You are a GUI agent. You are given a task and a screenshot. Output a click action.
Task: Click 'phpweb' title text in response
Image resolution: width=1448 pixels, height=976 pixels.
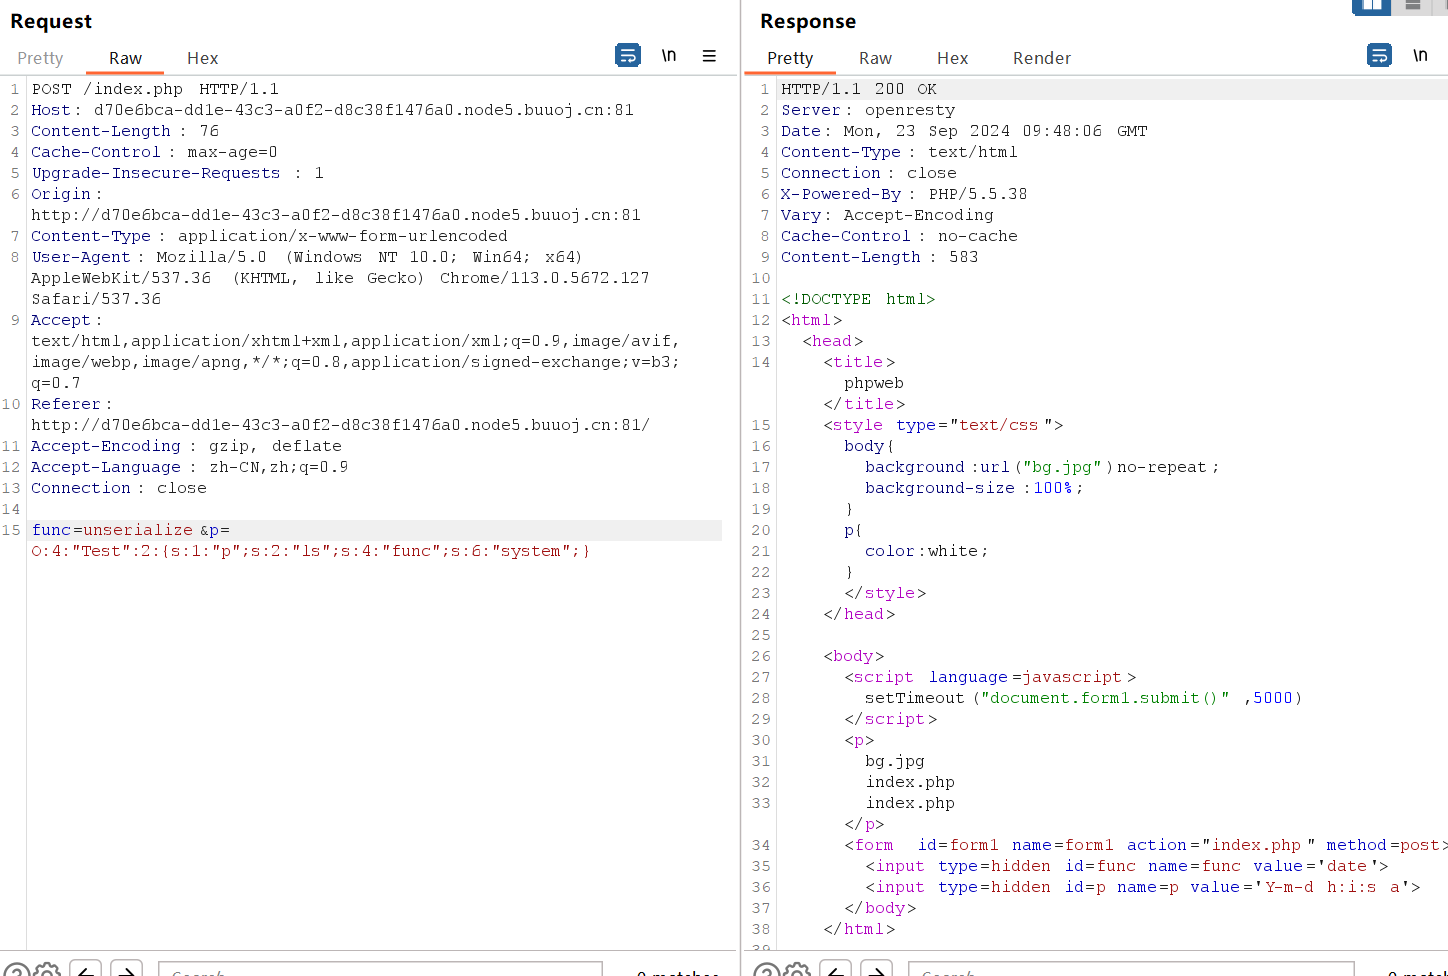874,383
